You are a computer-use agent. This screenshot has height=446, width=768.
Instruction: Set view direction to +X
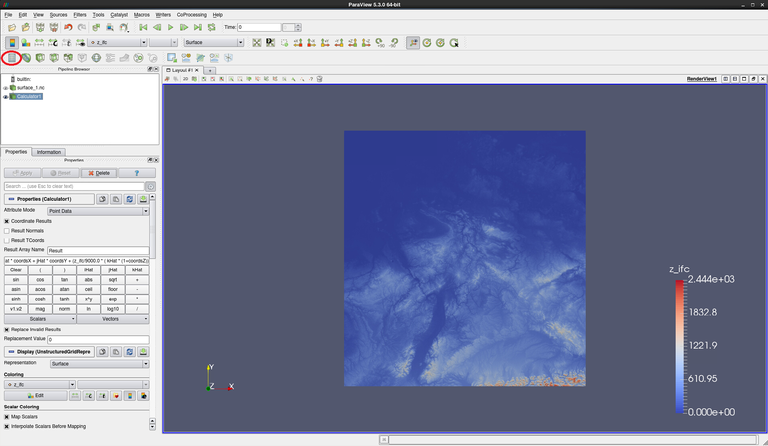click(298, 43)
